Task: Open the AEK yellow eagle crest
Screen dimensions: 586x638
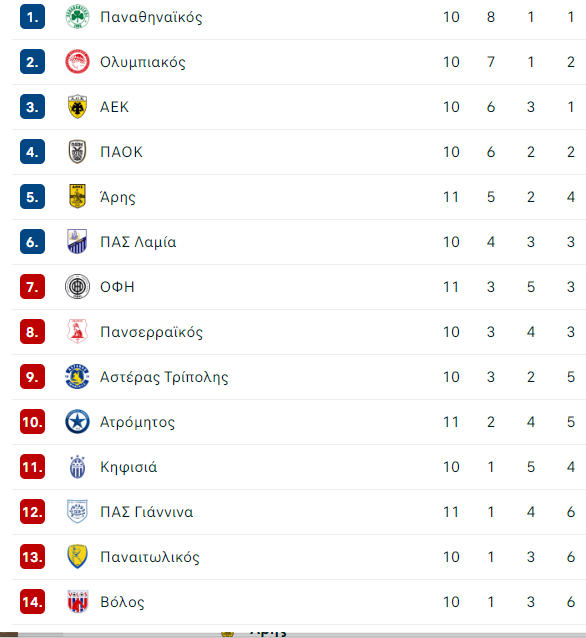Action: click(77, 107)
